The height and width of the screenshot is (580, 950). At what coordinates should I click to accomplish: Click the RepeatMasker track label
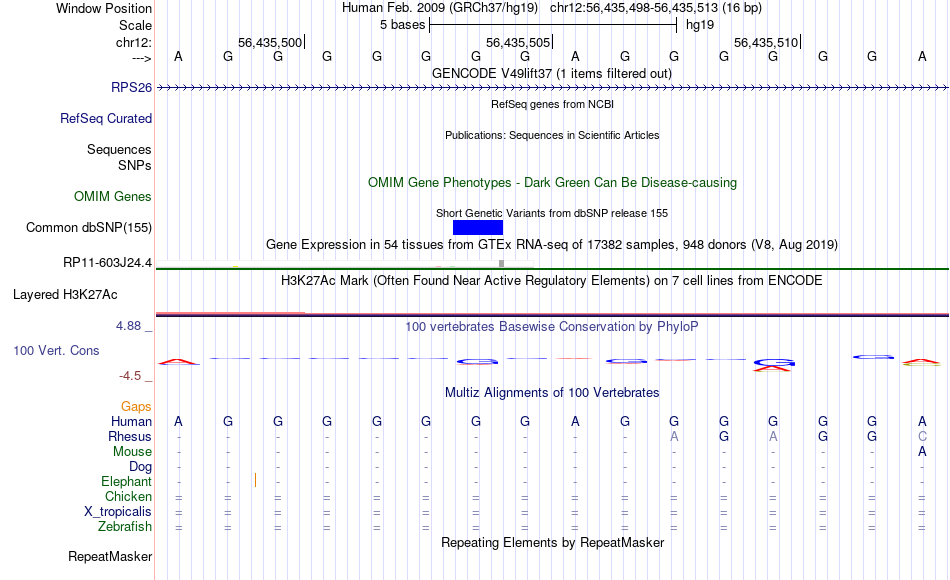110,556
